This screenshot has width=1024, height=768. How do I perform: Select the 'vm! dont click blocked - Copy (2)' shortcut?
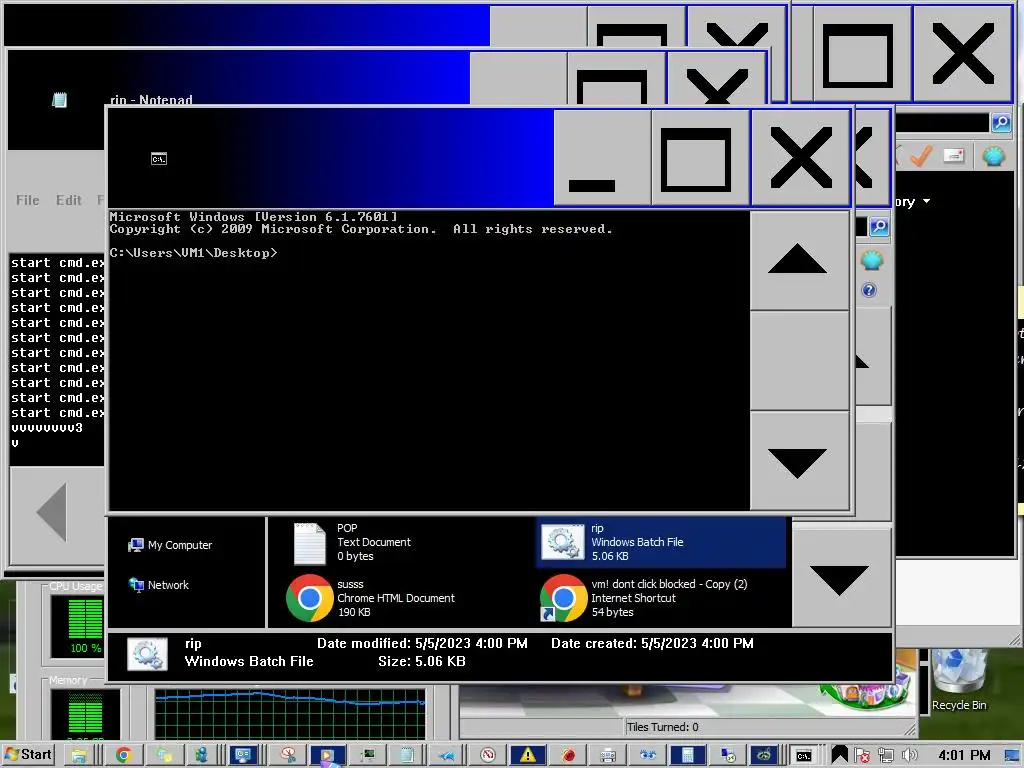pos(645,598)
